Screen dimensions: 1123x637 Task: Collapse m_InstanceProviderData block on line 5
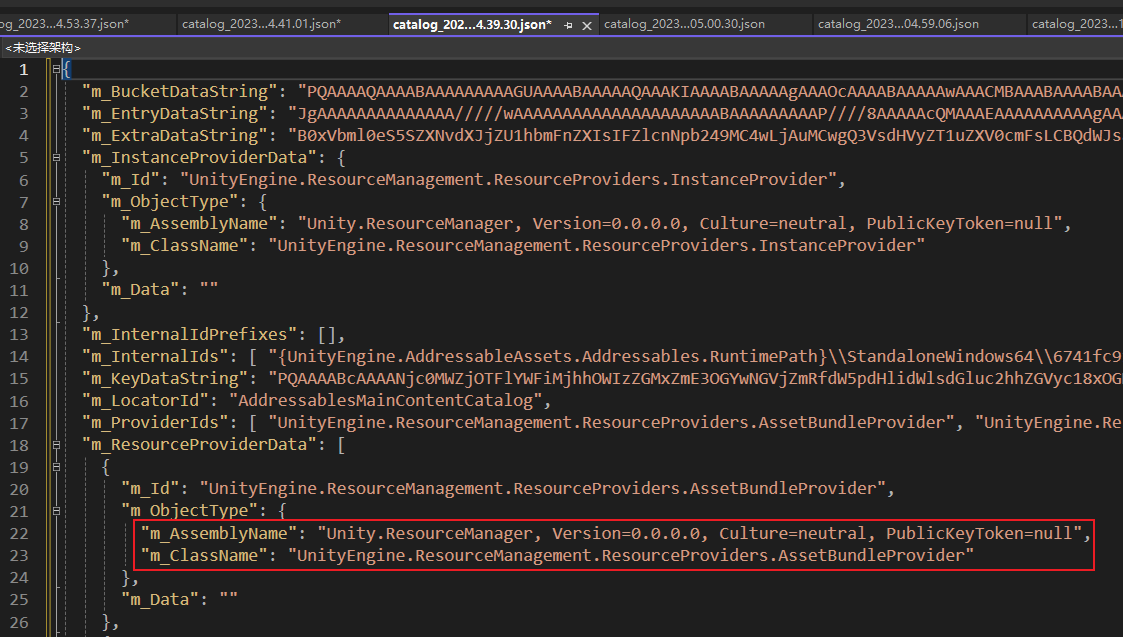point(56,158)
